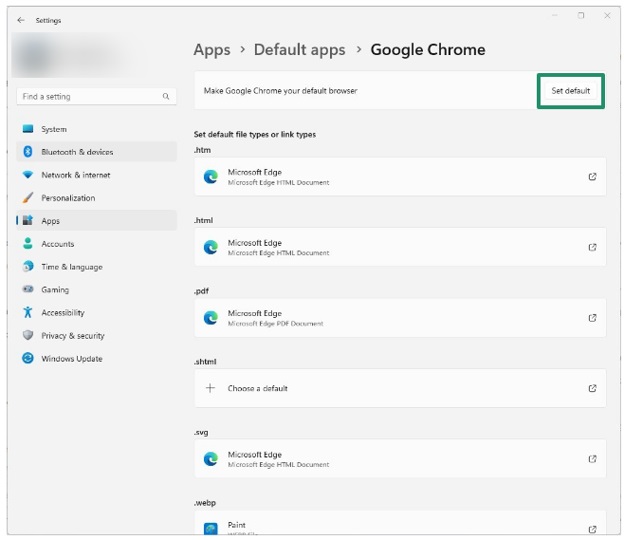Click the Time & language globe icon

pyautogui.click(x=28, y=266)
